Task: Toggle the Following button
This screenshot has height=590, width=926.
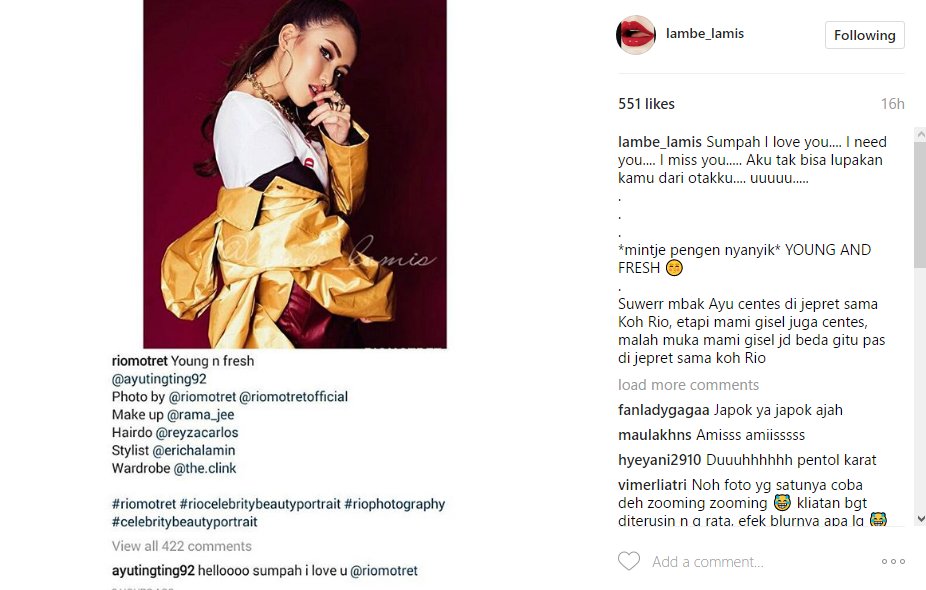Action: tap(865, 35)
